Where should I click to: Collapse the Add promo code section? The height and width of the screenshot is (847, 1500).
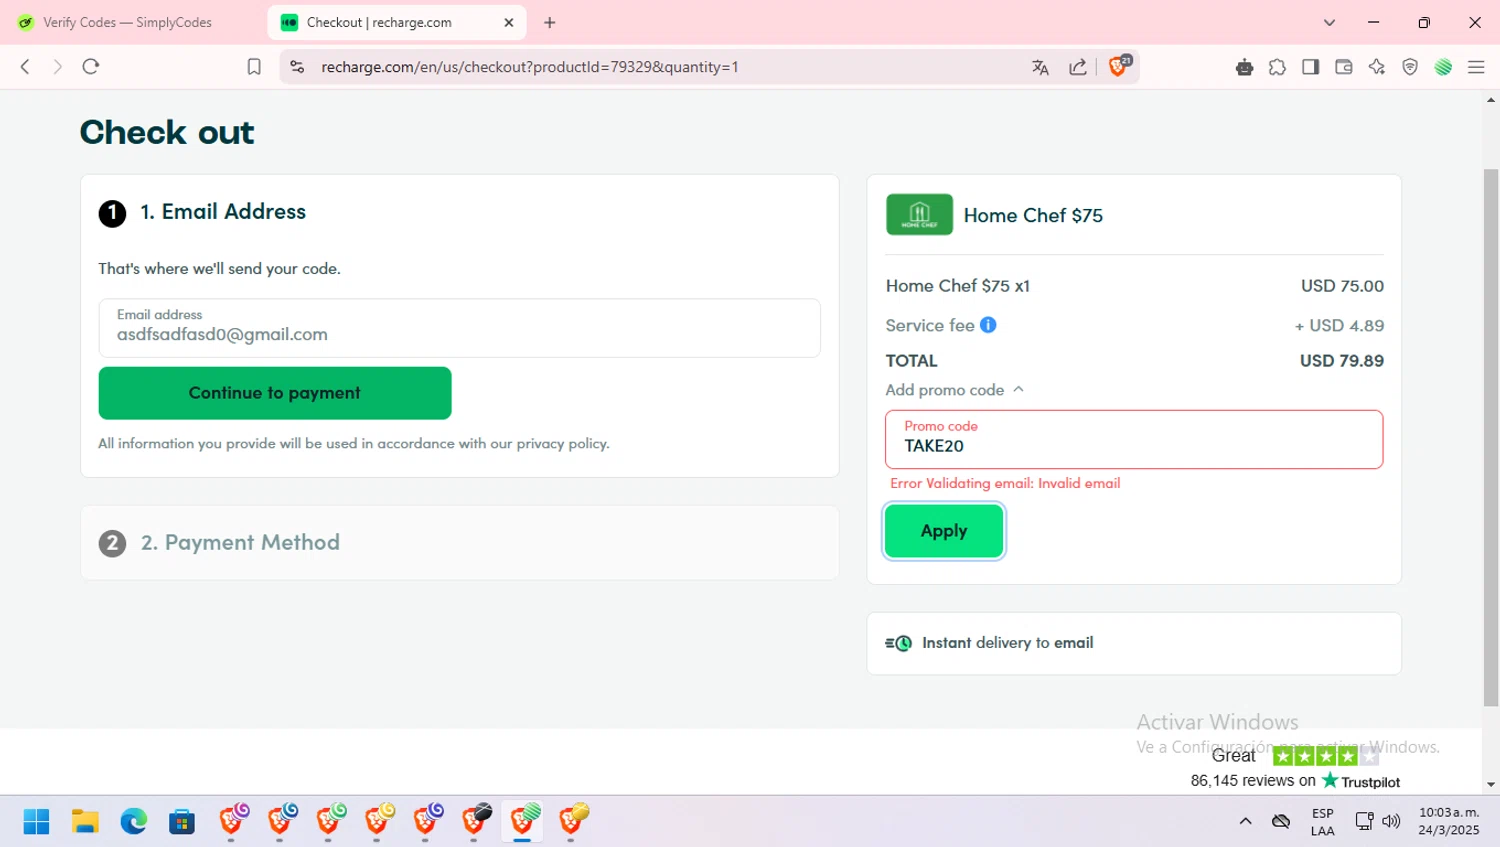pyautogui.click(x=955, y=390)
